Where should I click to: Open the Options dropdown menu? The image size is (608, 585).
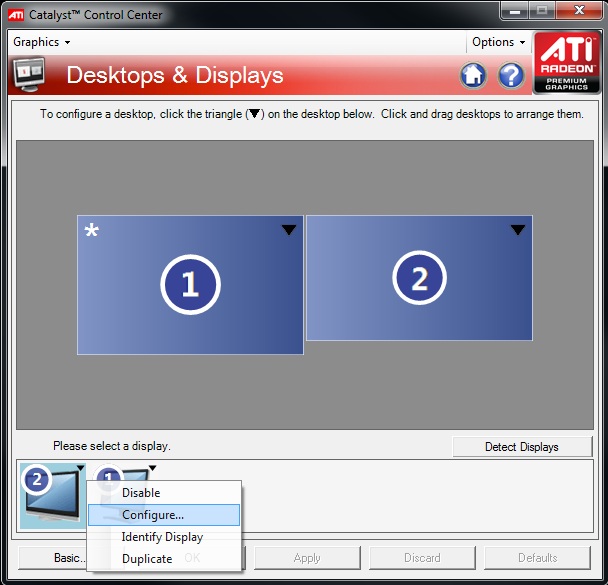coord(498,42)
